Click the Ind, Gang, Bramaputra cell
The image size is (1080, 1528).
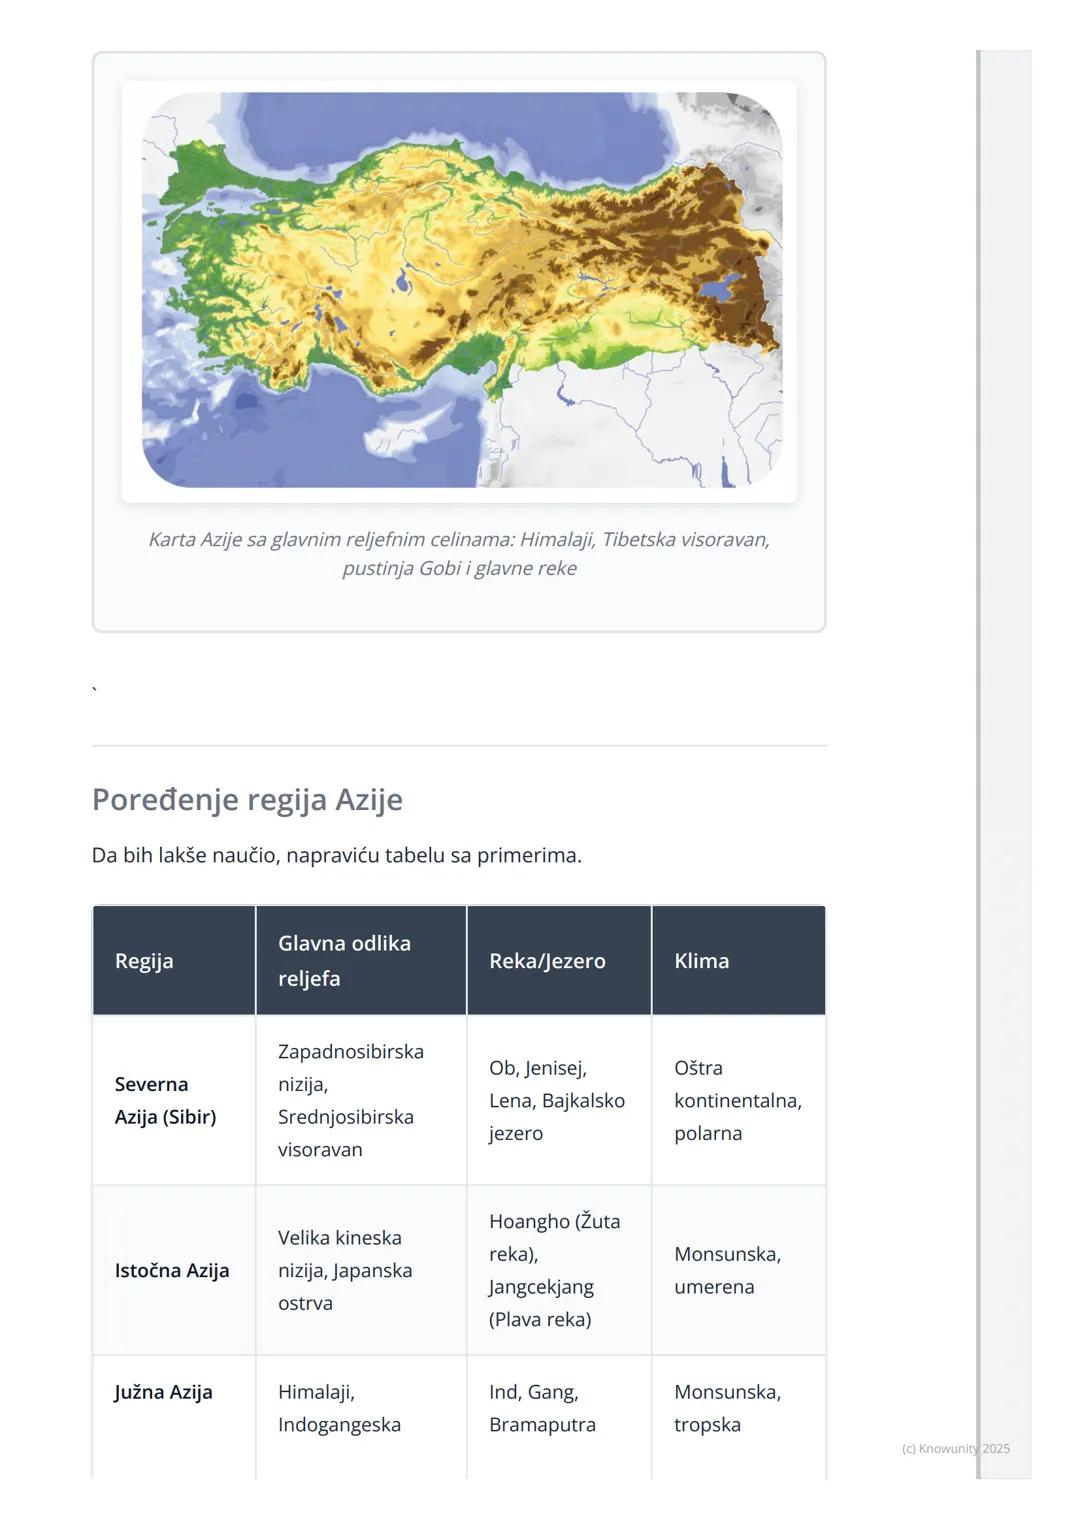pos(542,1408)
